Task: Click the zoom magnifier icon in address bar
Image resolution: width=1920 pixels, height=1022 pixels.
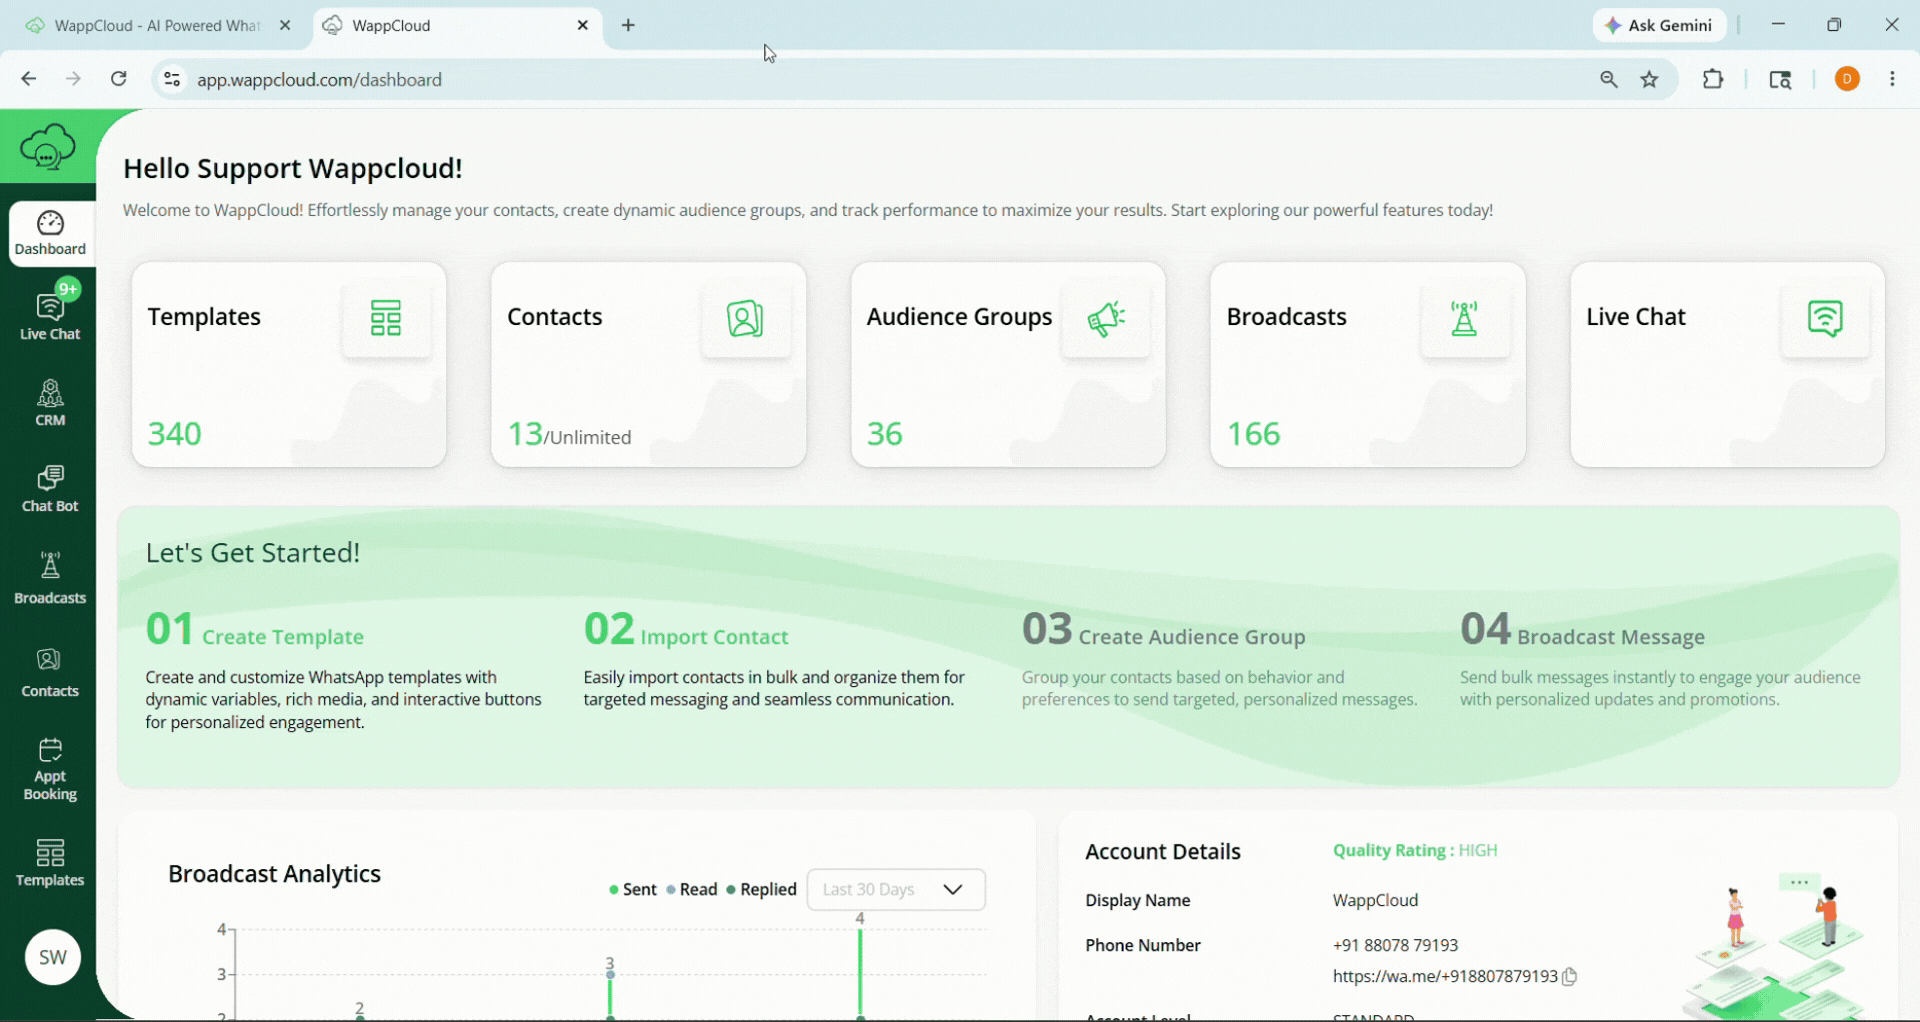Action: click(1609, 80)
